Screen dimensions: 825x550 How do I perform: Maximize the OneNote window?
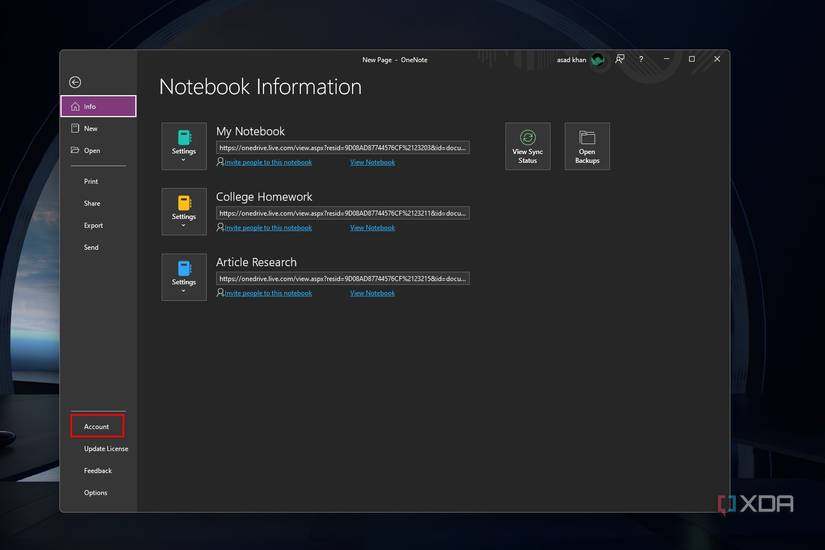click(x=692, y=59)
